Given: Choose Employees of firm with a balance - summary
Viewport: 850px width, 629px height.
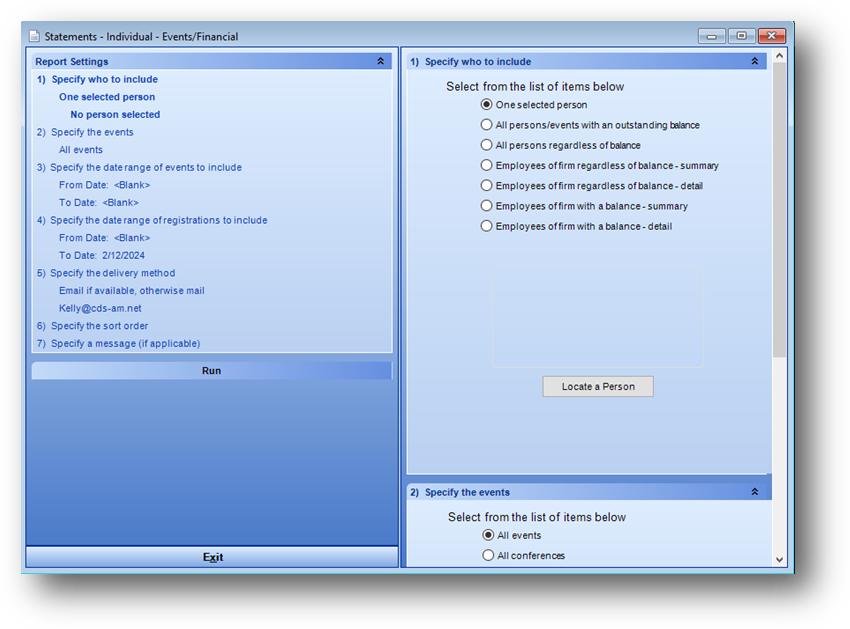Looking at the screenshot, I should (486, 206).
